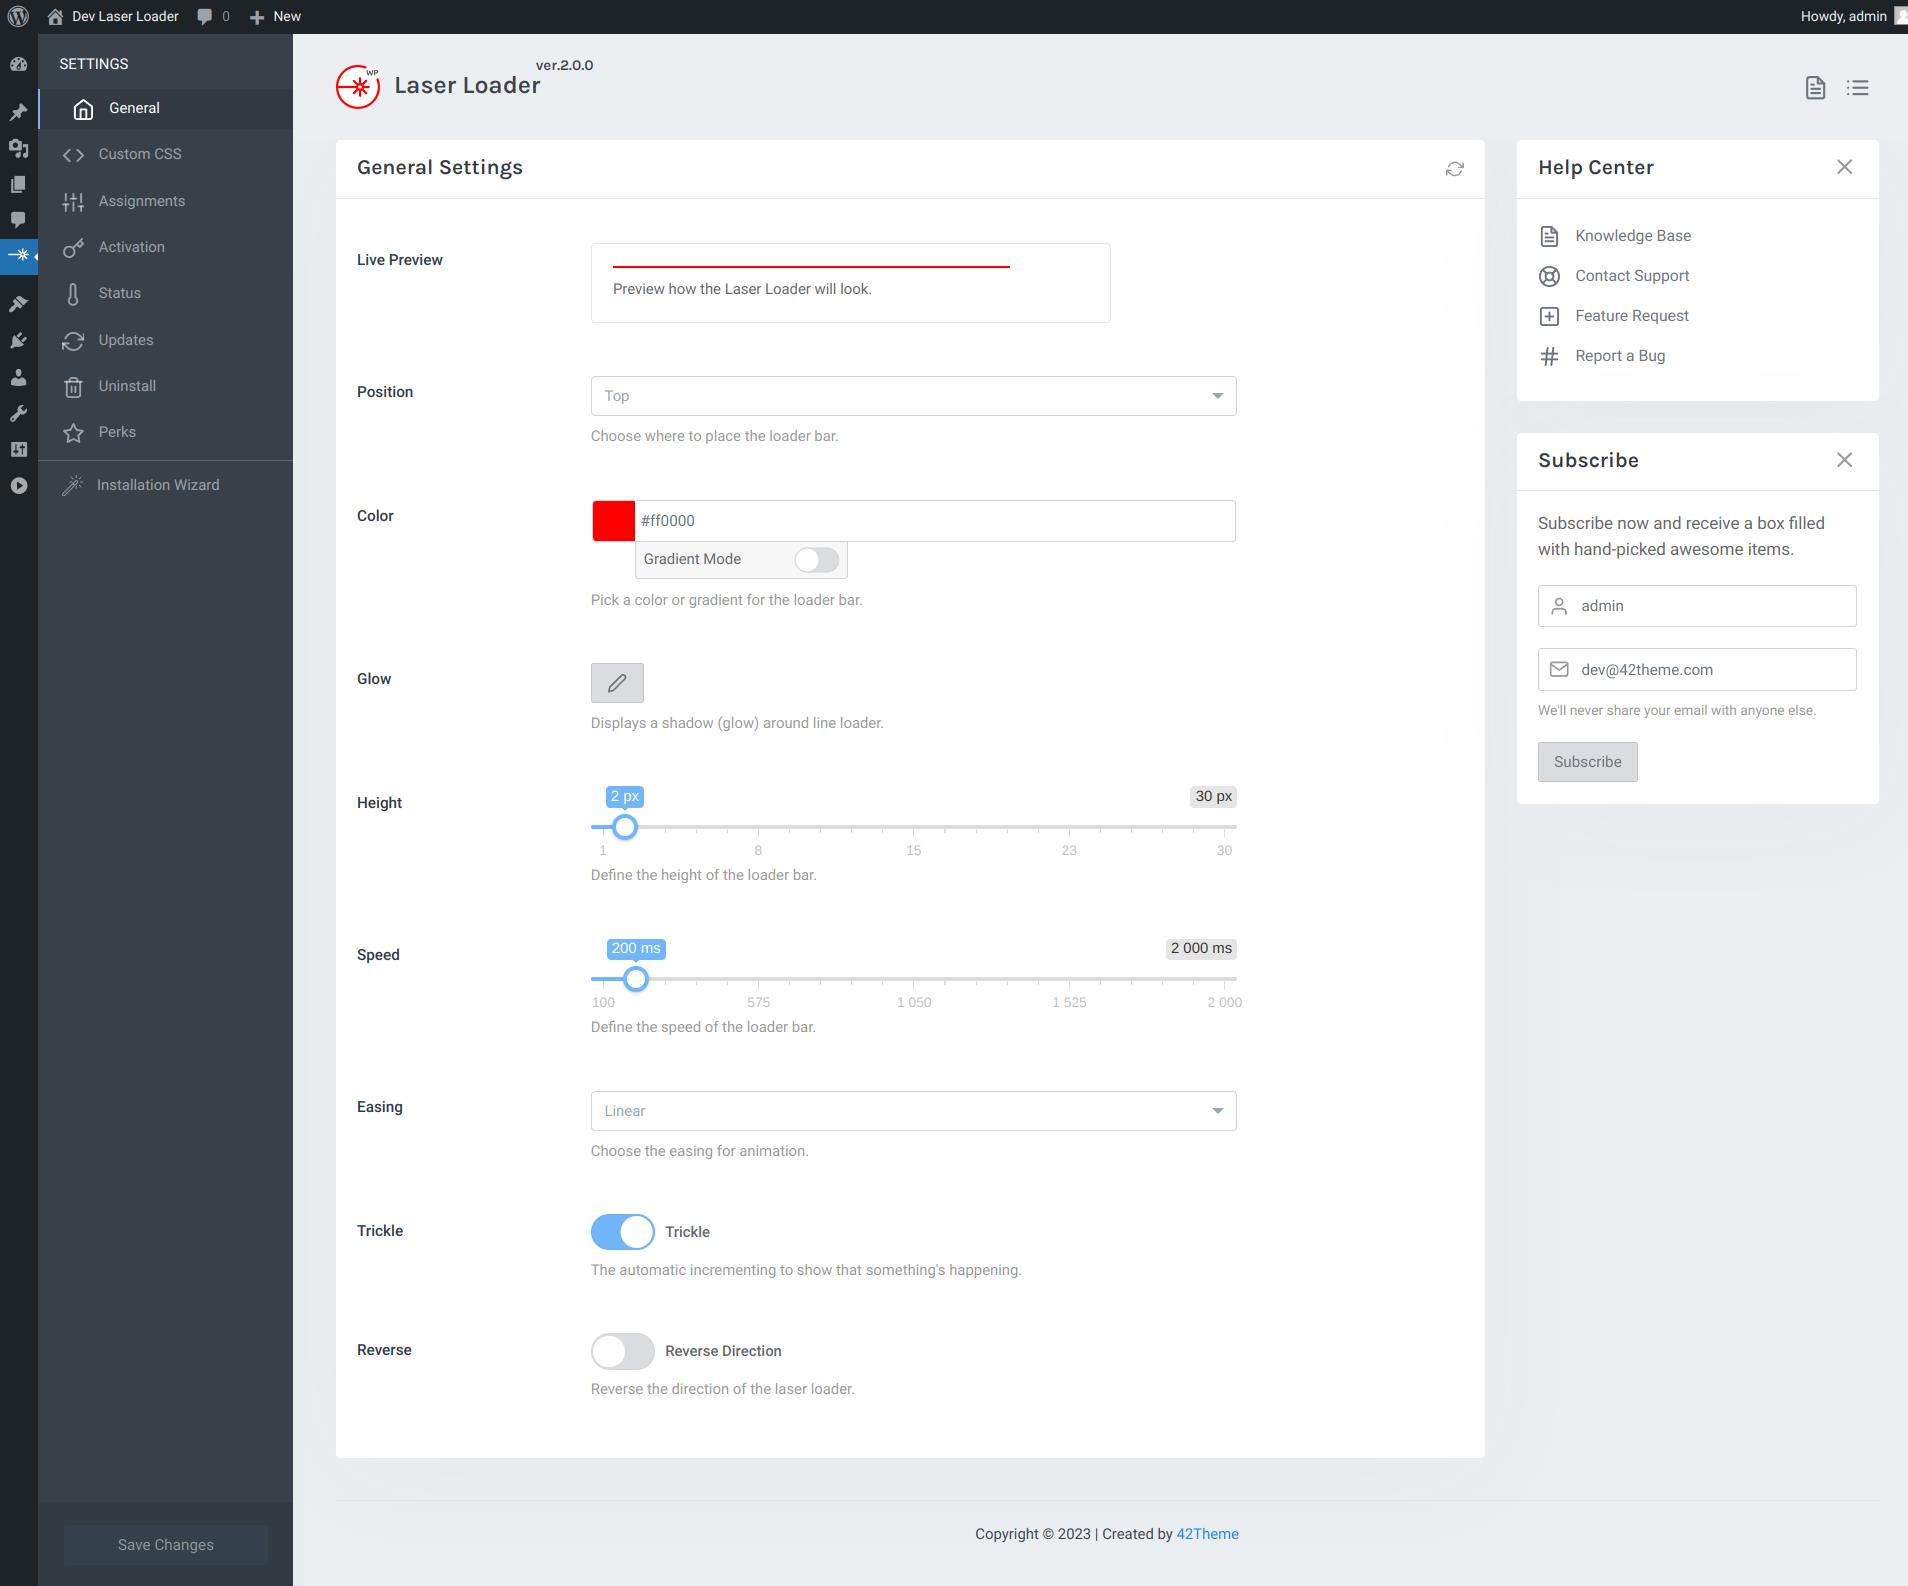Click the Laser Loader logo
Viewport: 1908px width, 1586px height.
358,87
